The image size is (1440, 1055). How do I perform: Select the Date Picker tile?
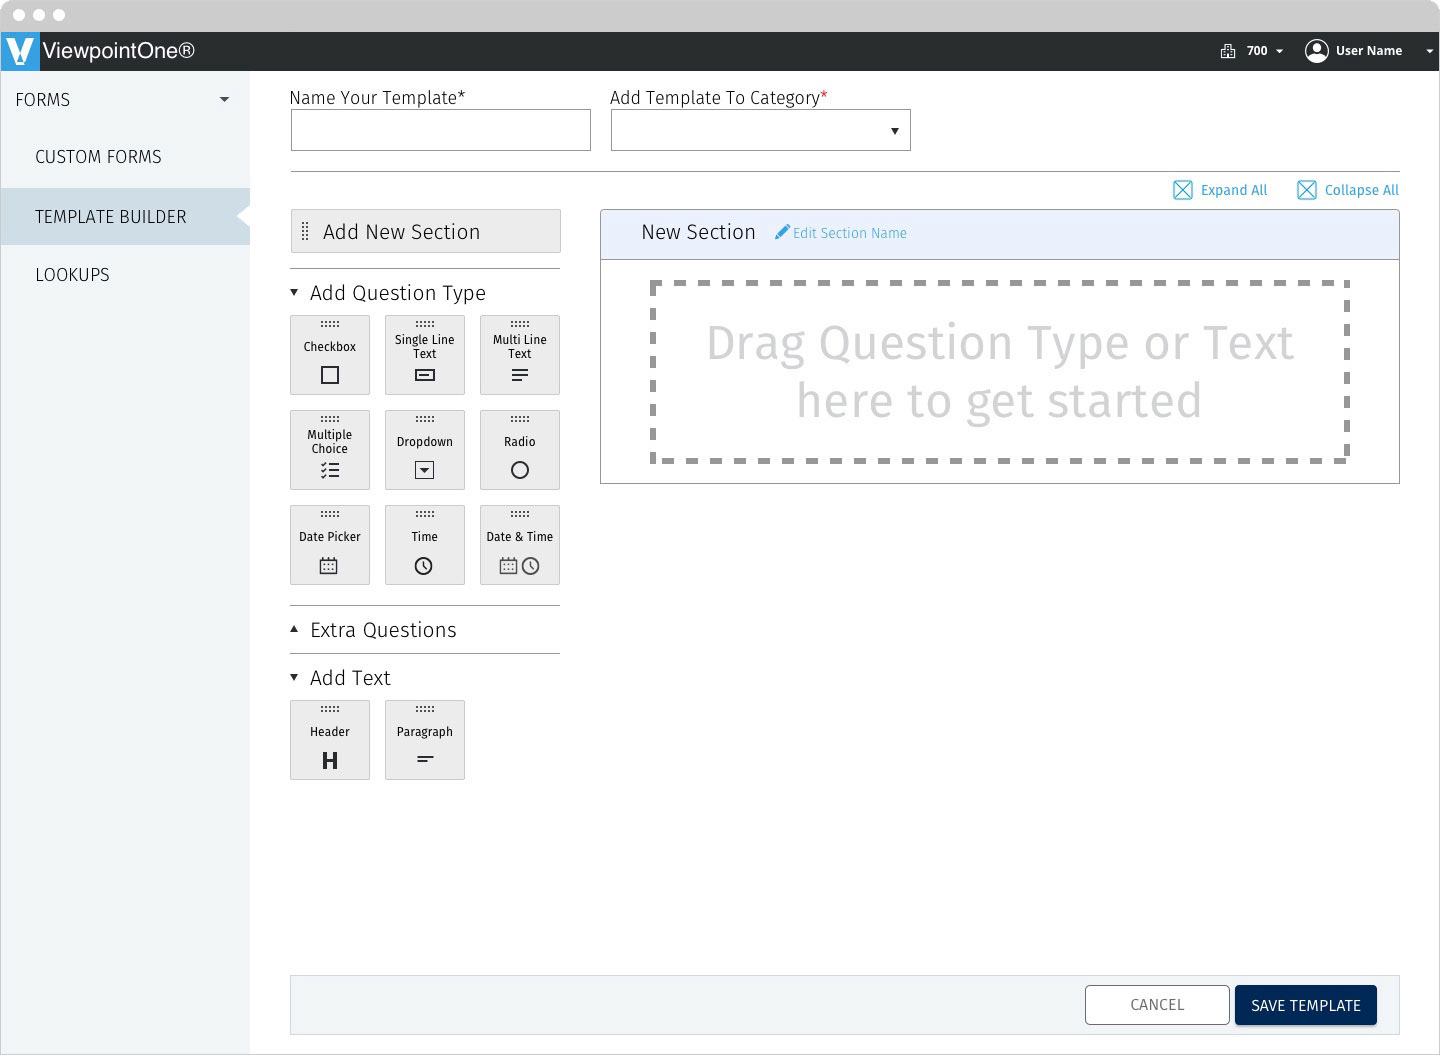330,545
